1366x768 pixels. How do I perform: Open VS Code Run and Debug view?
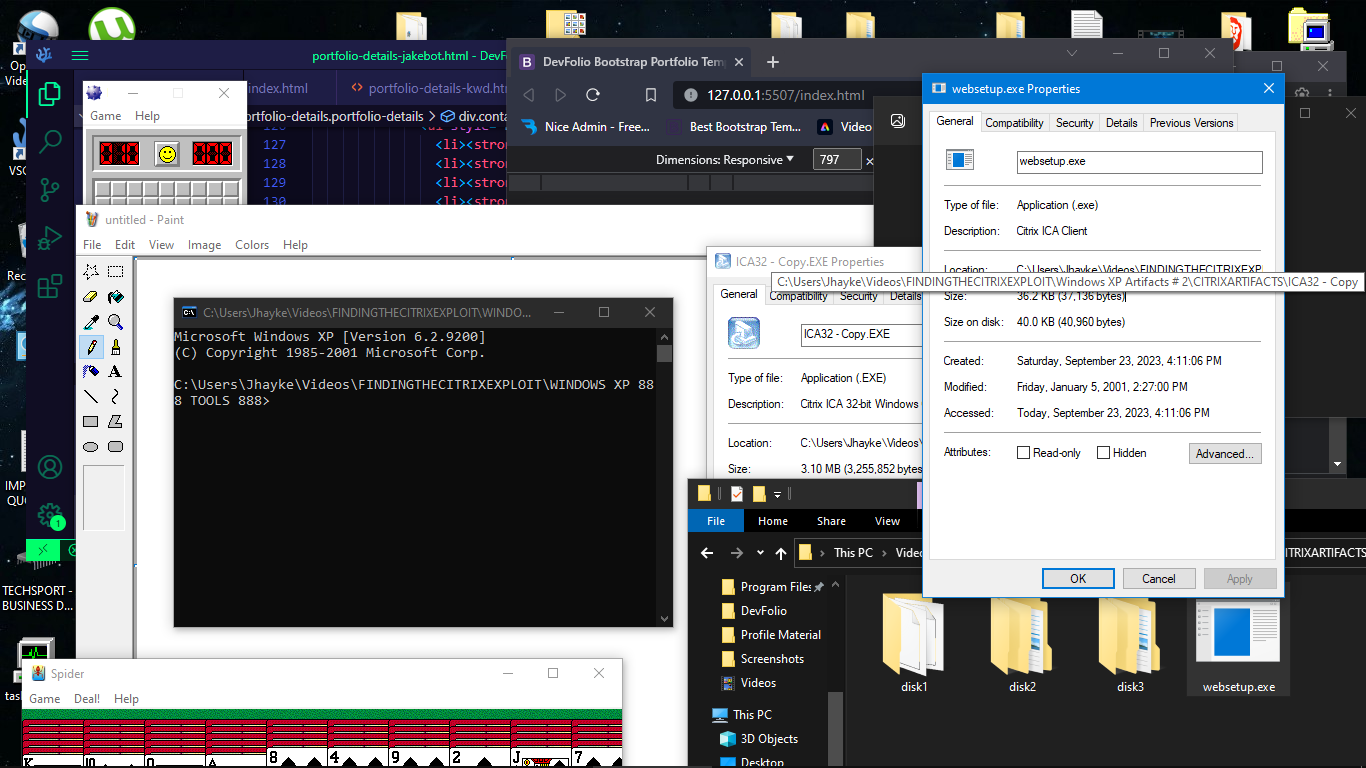pyautogui.click(x=50, y=240)
